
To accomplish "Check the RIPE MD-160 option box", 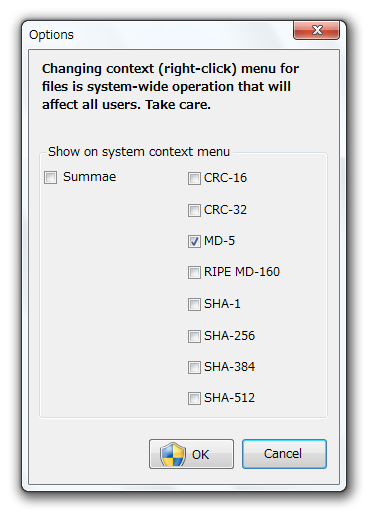I will coord(194,272).
